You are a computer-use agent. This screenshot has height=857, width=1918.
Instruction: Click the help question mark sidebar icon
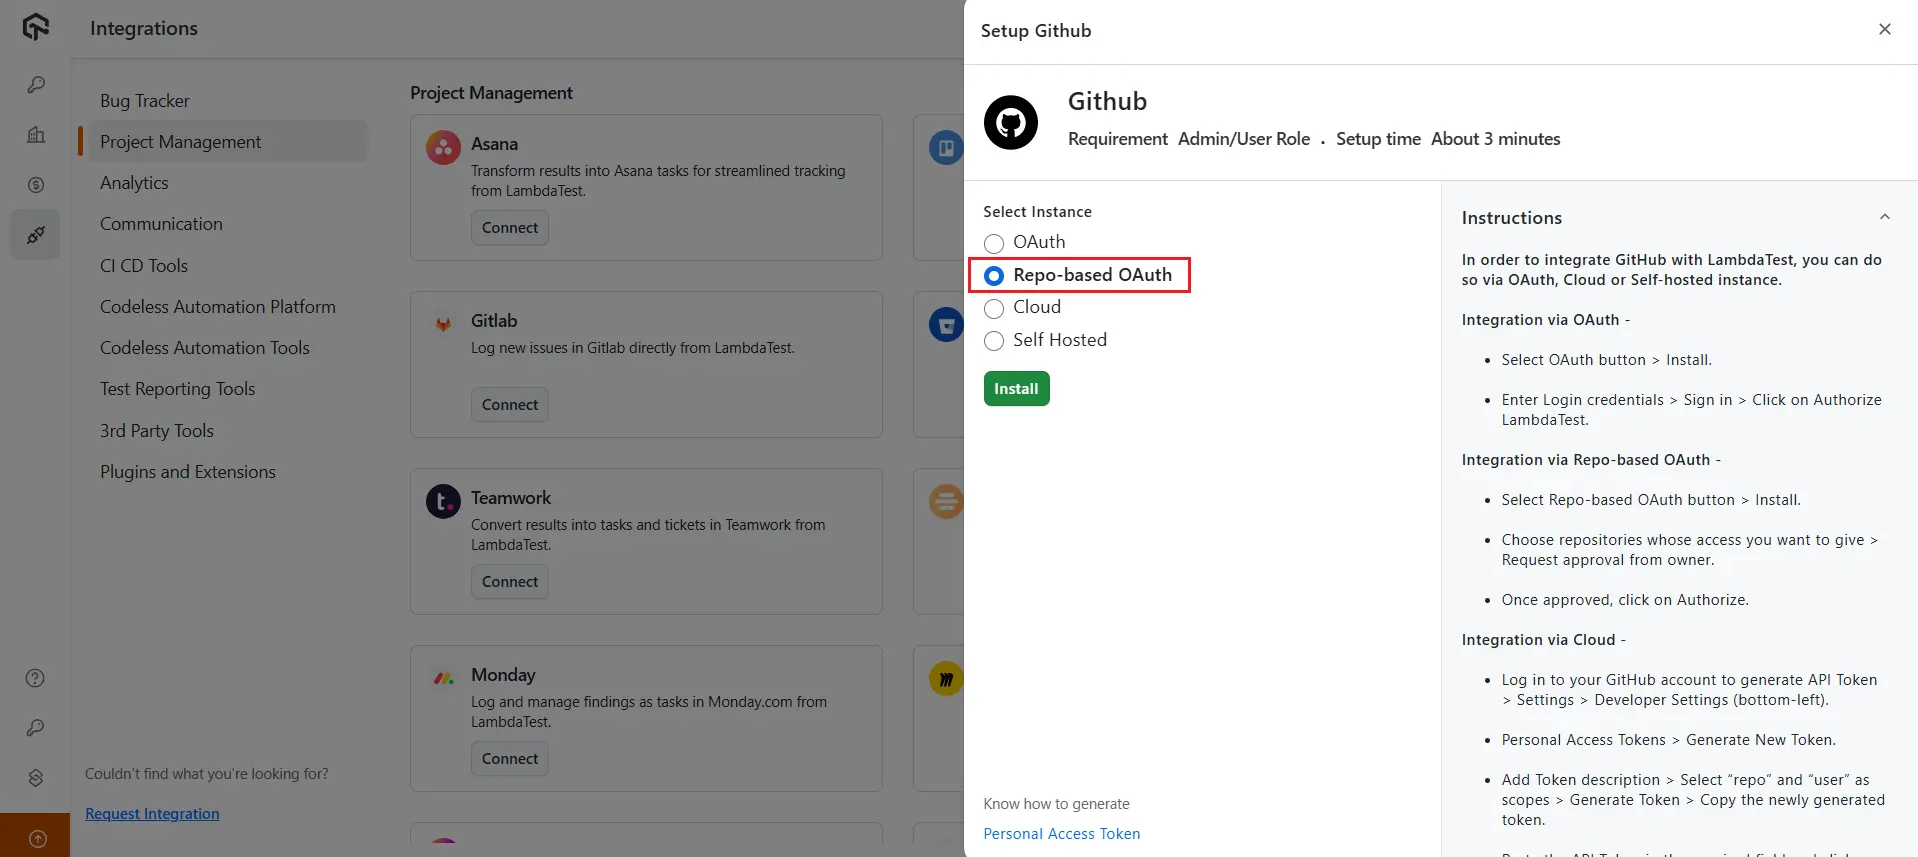[35, 679]
